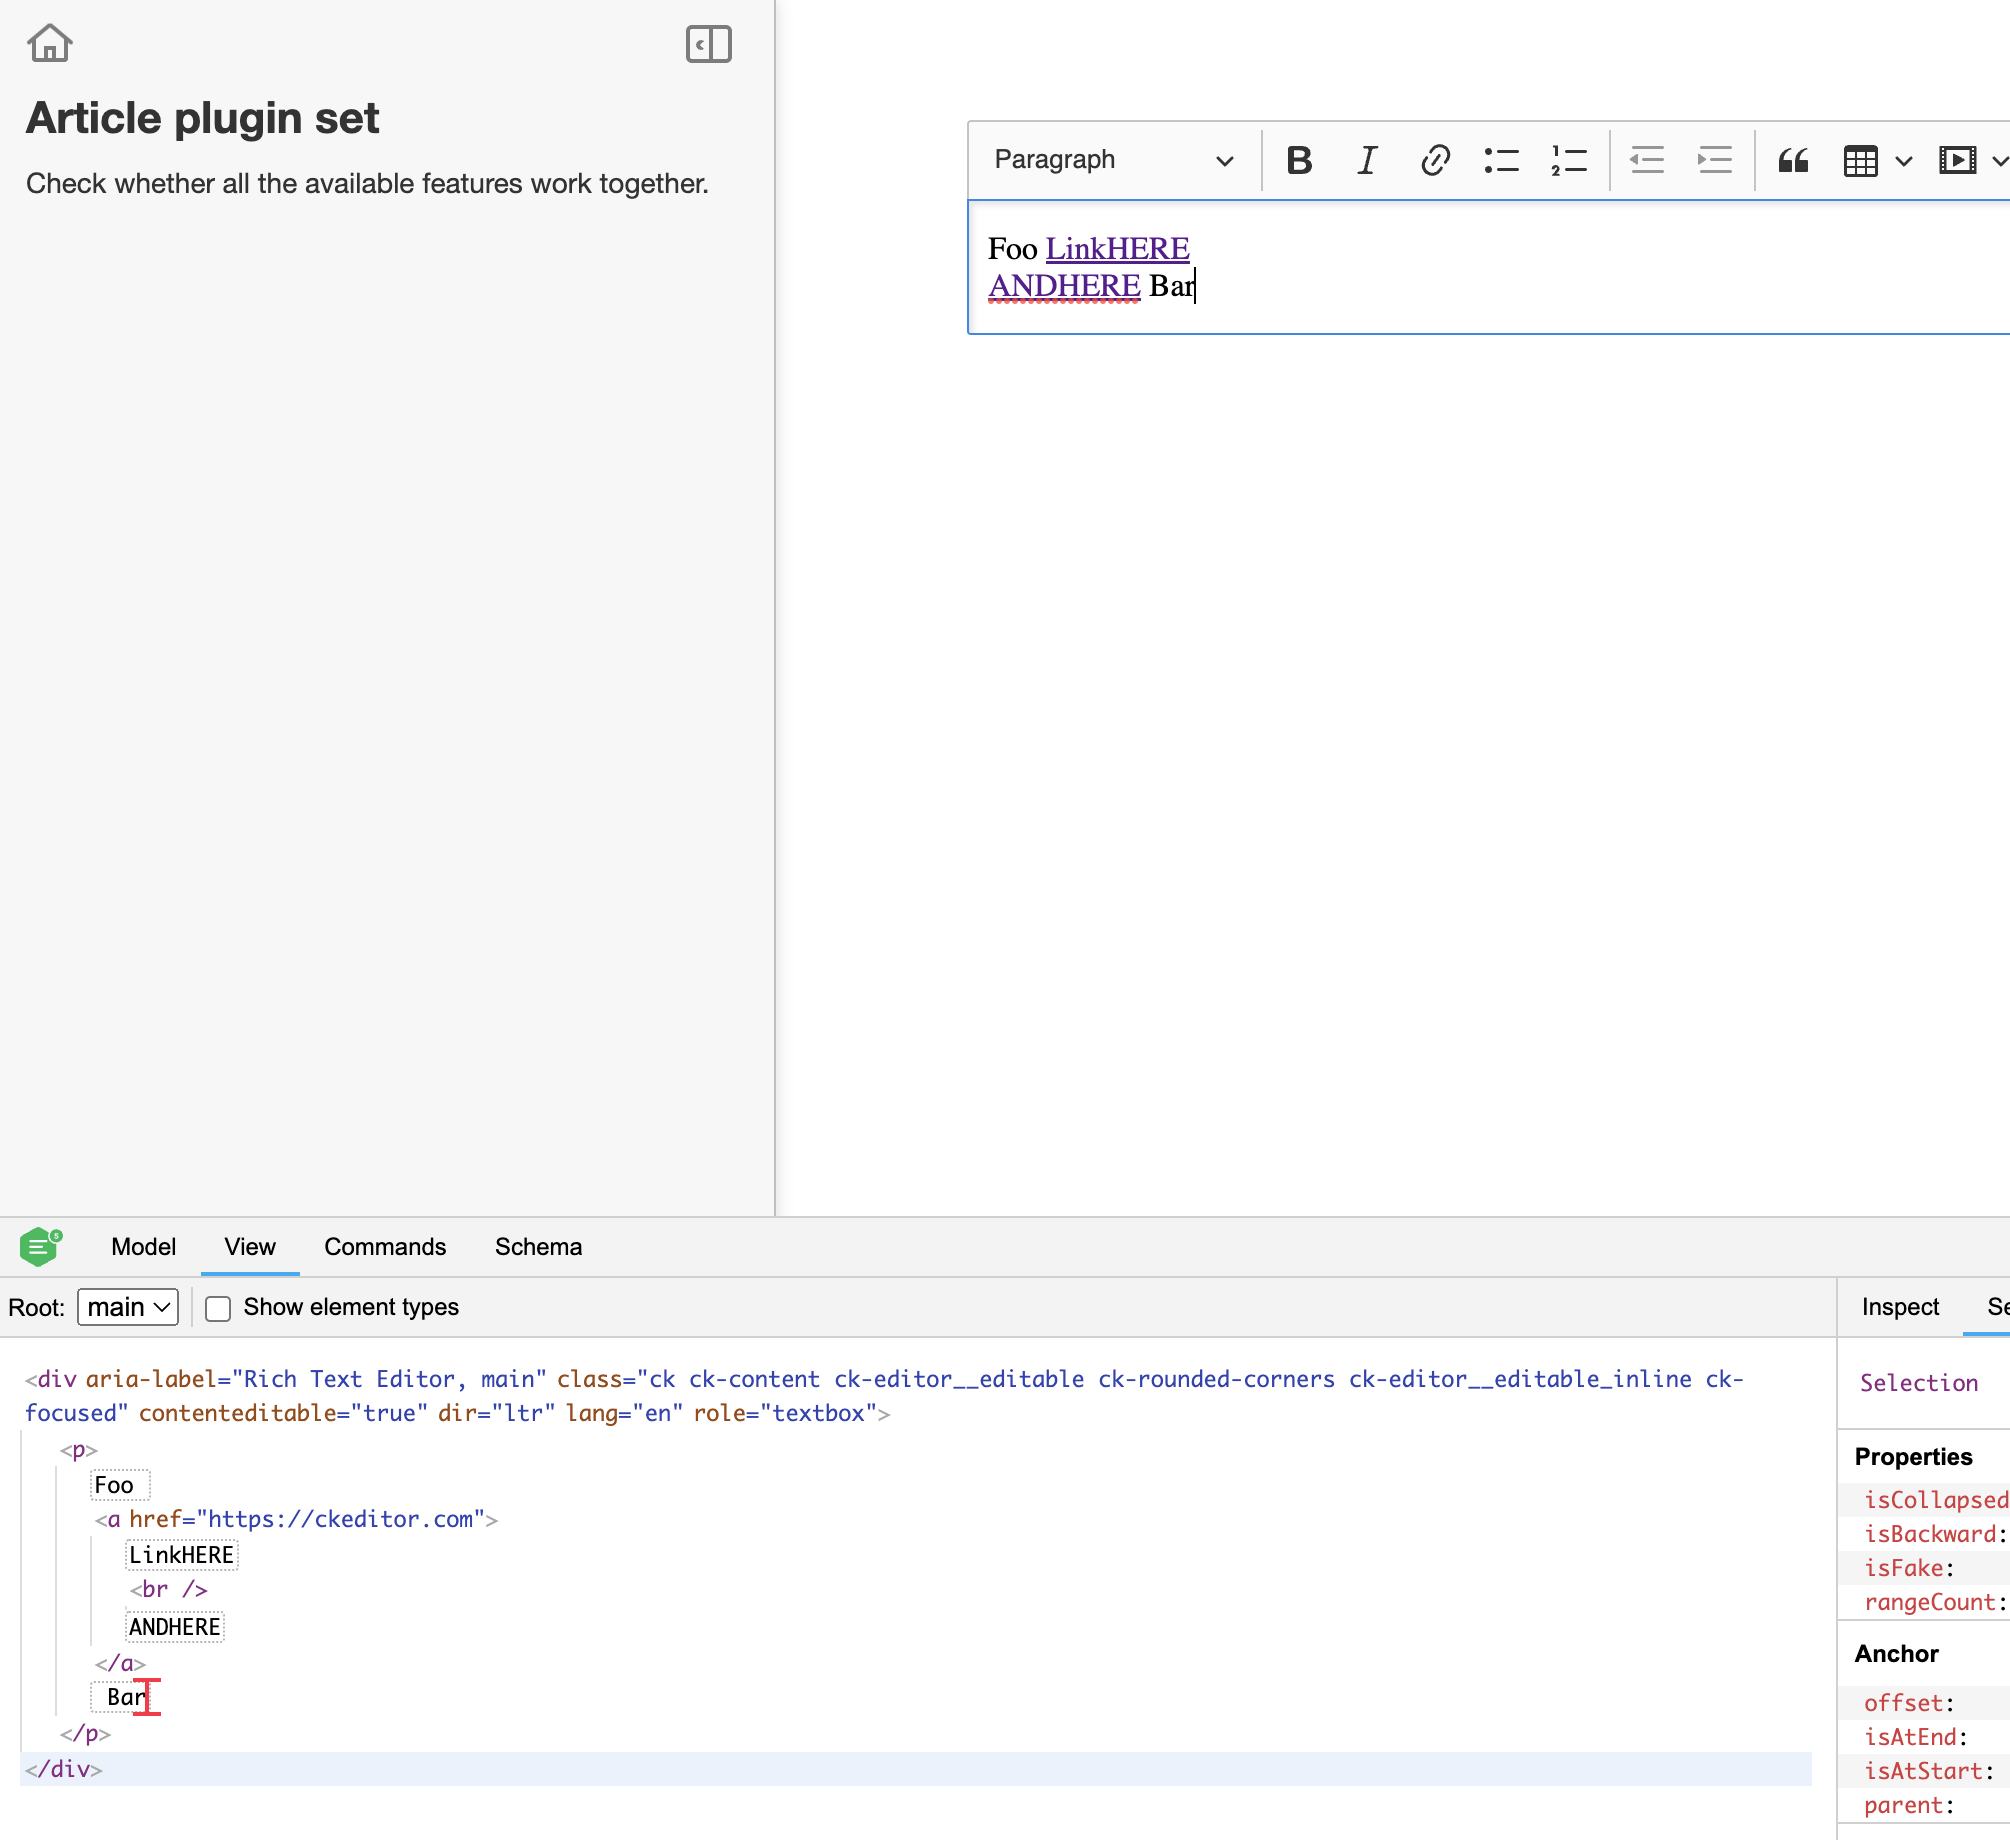The width and height of the screenshot is (2010, 1840).
Task: Open the Paragraph heading style dropdown
Action: [1110, 160]
